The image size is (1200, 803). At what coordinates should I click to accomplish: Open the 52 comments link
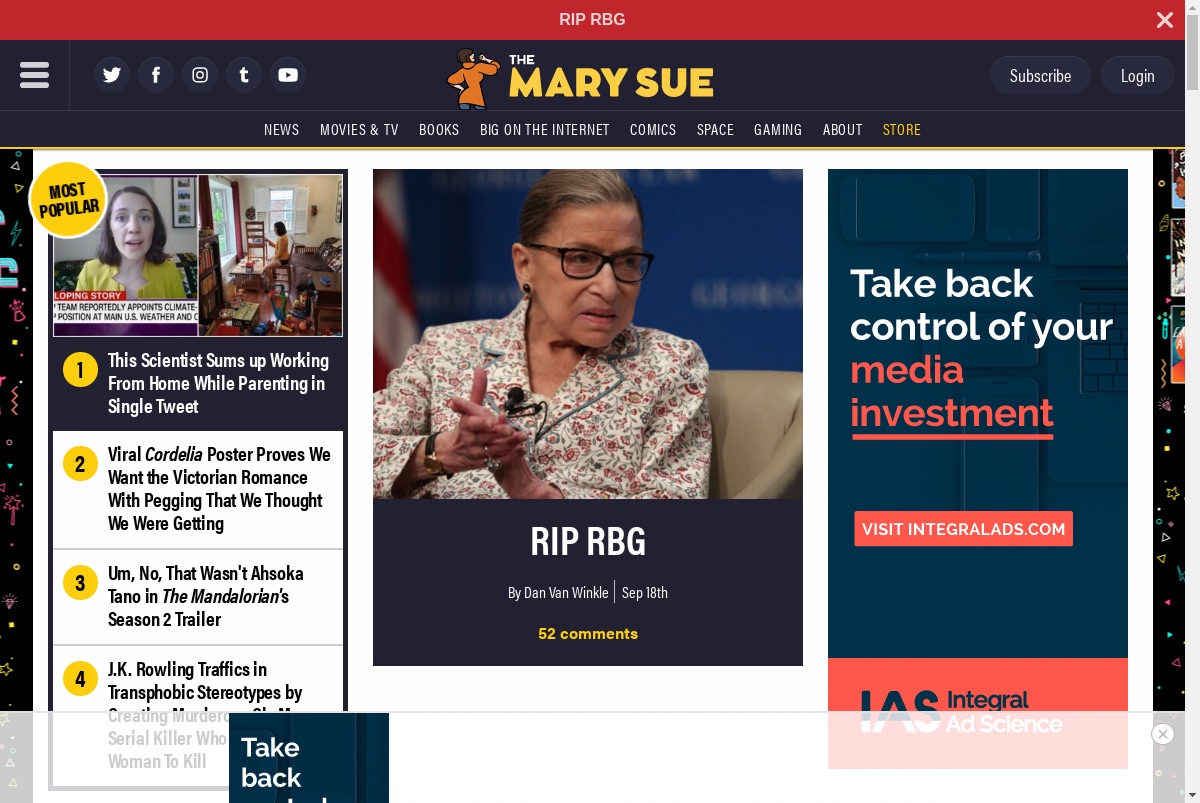click(588, 633)
